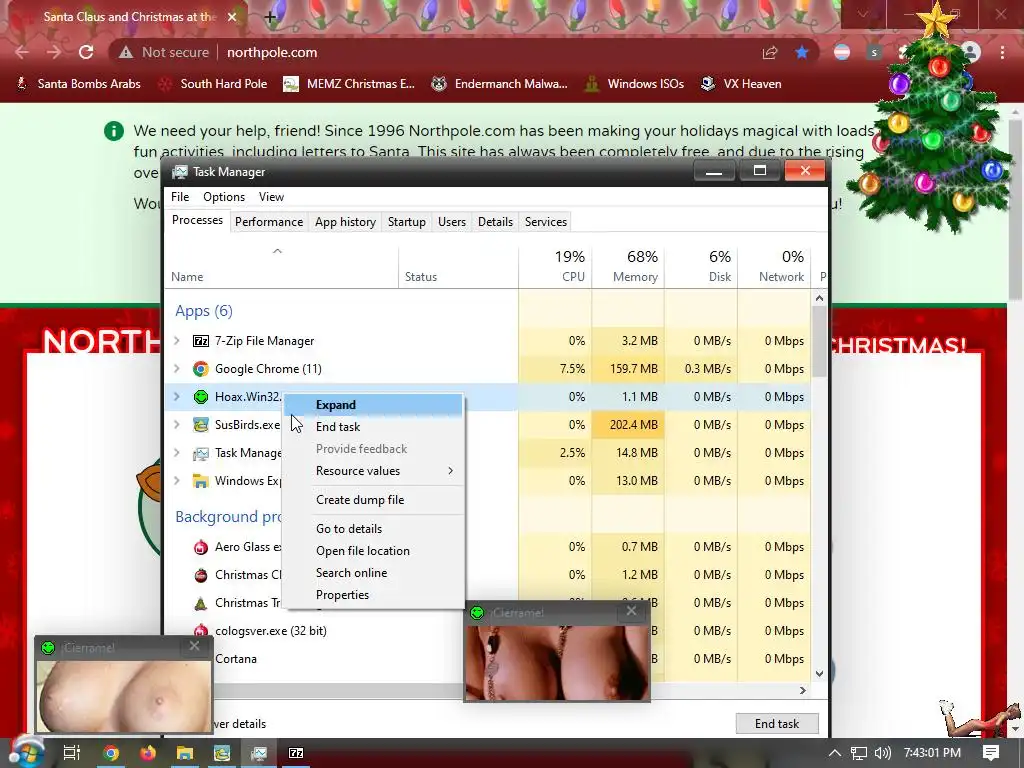
Task: Open the File menu in Task Manager
Action: coord(180,197)
